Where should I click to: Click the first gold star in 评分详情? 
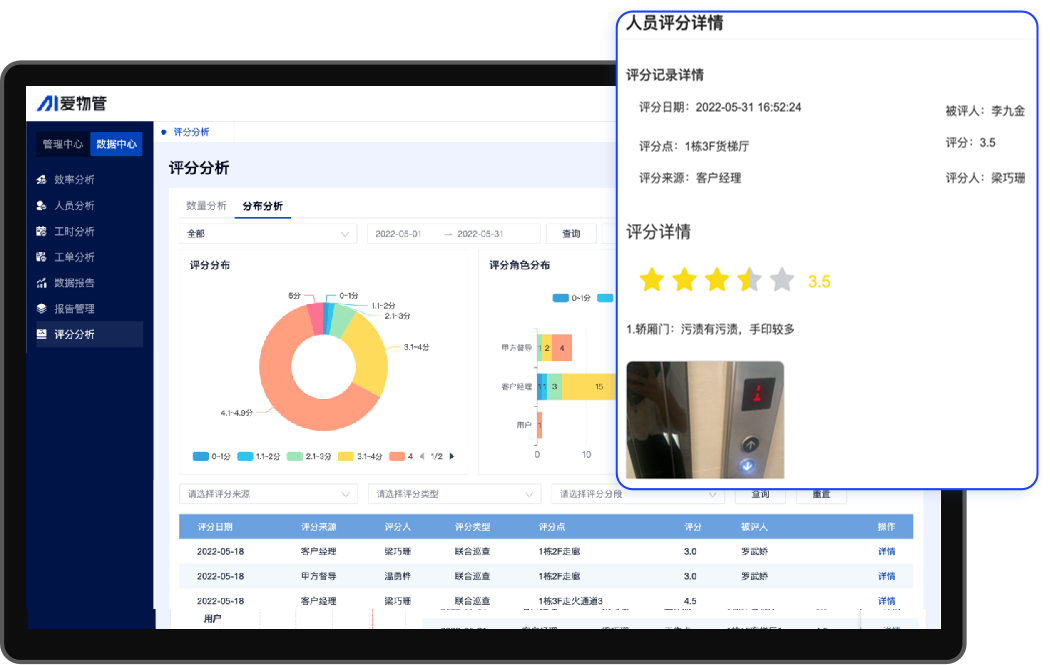pyautogui.click(x=652, y=279)
